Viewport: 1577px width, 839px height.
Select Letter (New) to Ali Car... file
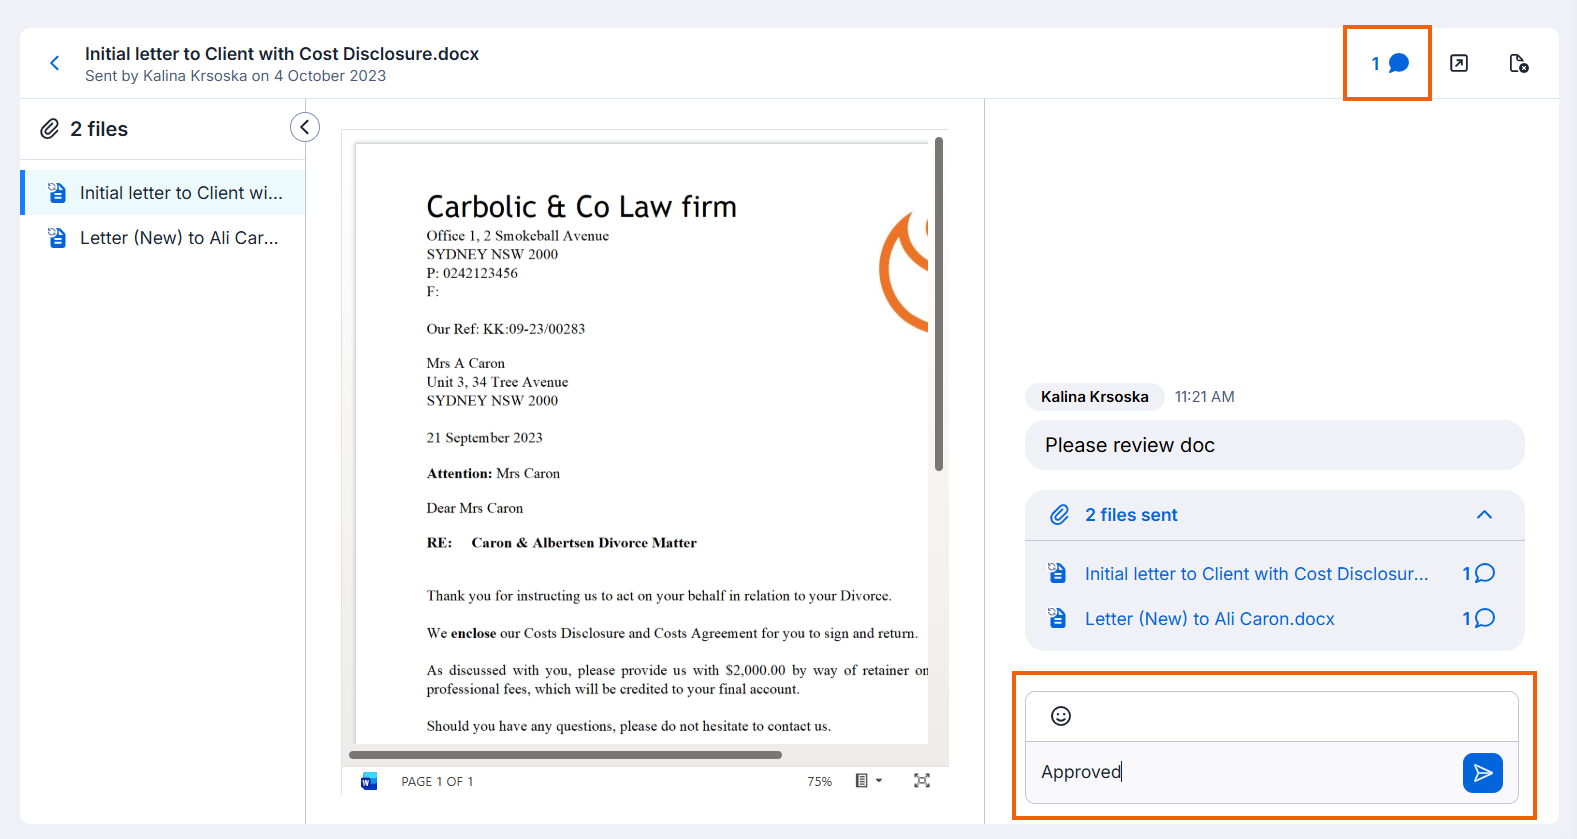(x=163, y=238)
